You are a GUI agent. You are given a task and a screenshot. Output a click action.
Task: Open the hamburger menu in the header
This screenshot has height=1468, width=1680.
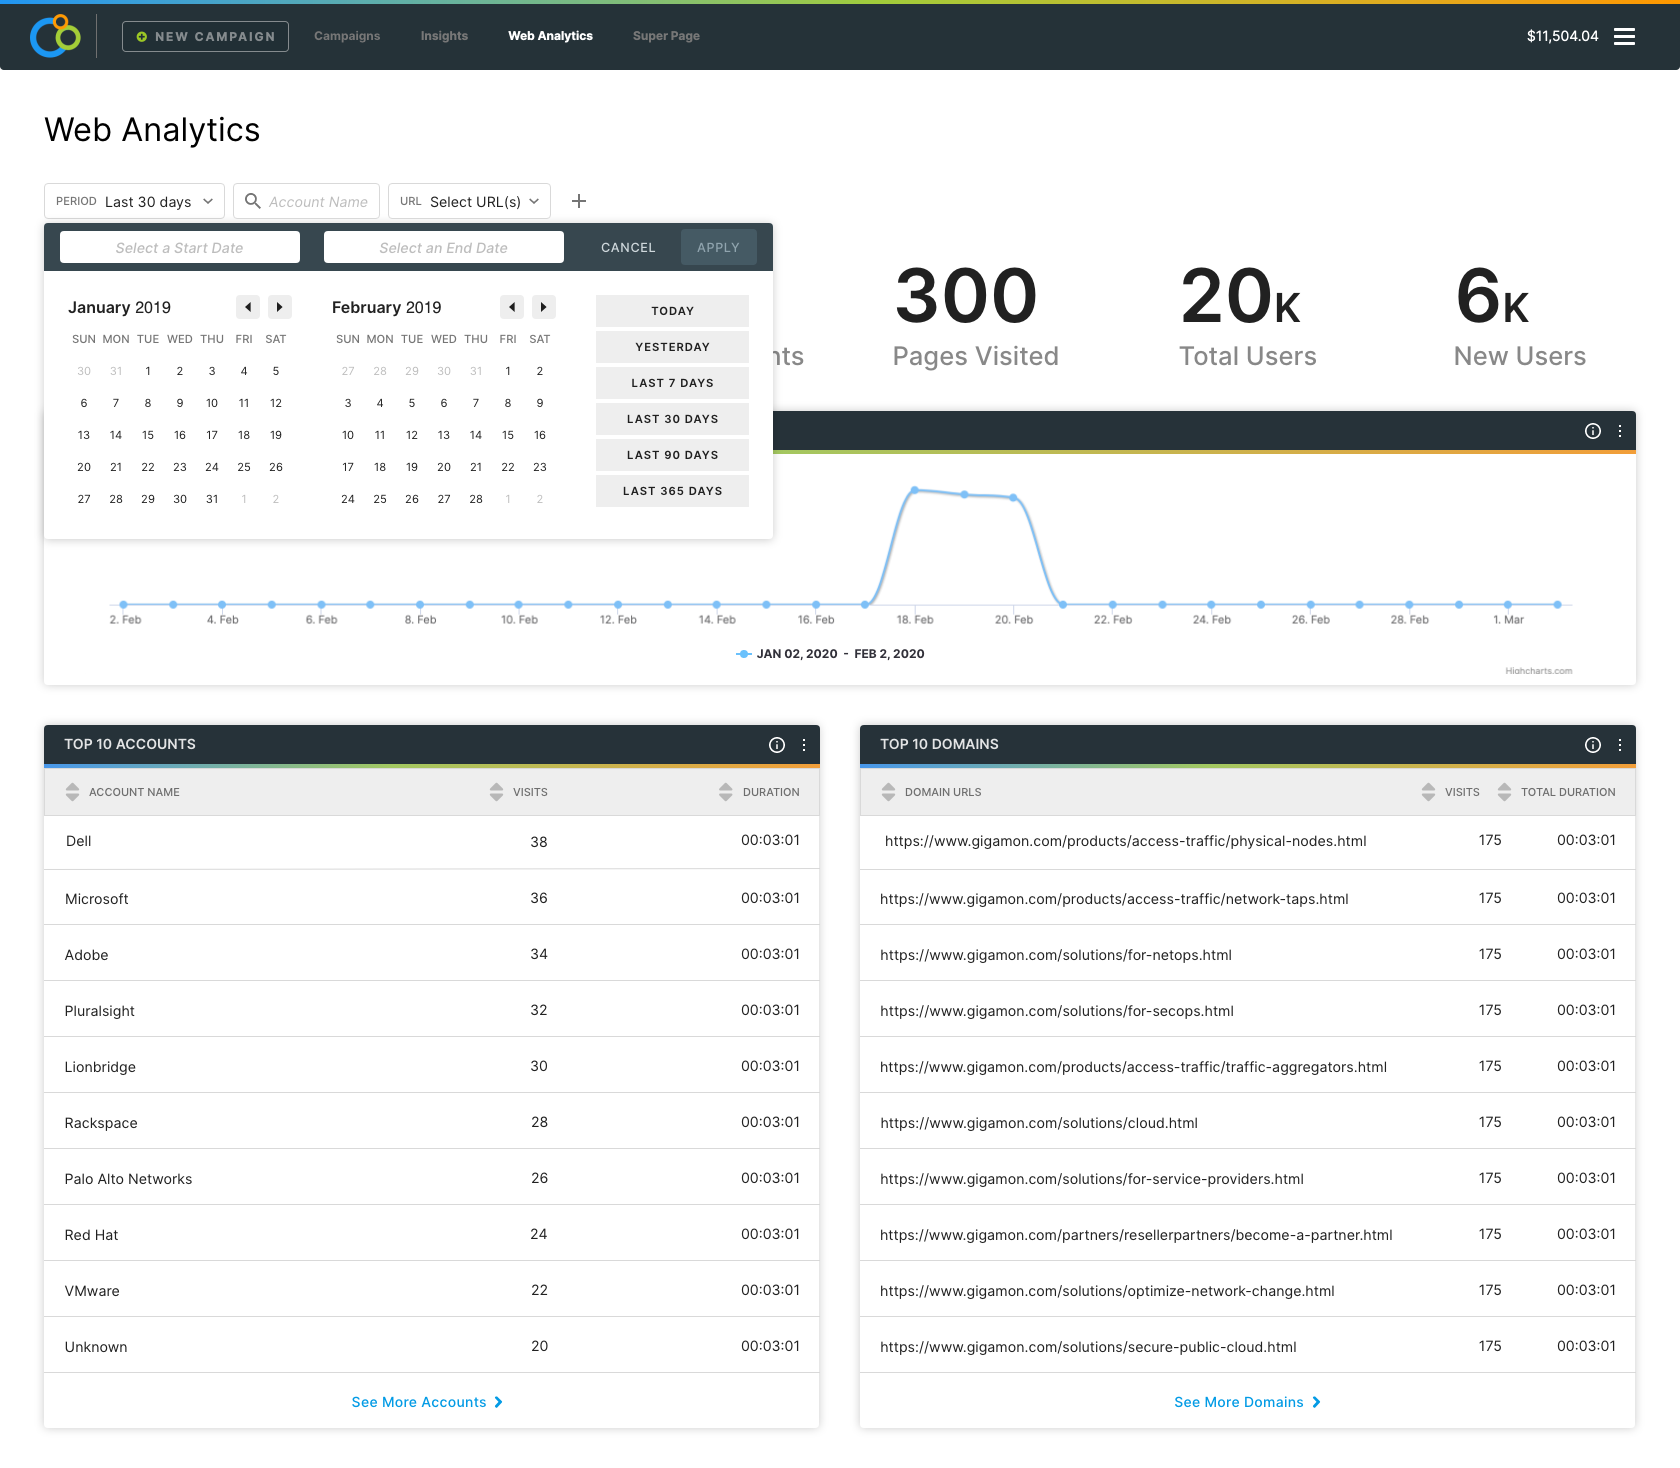pos(1625,36)
